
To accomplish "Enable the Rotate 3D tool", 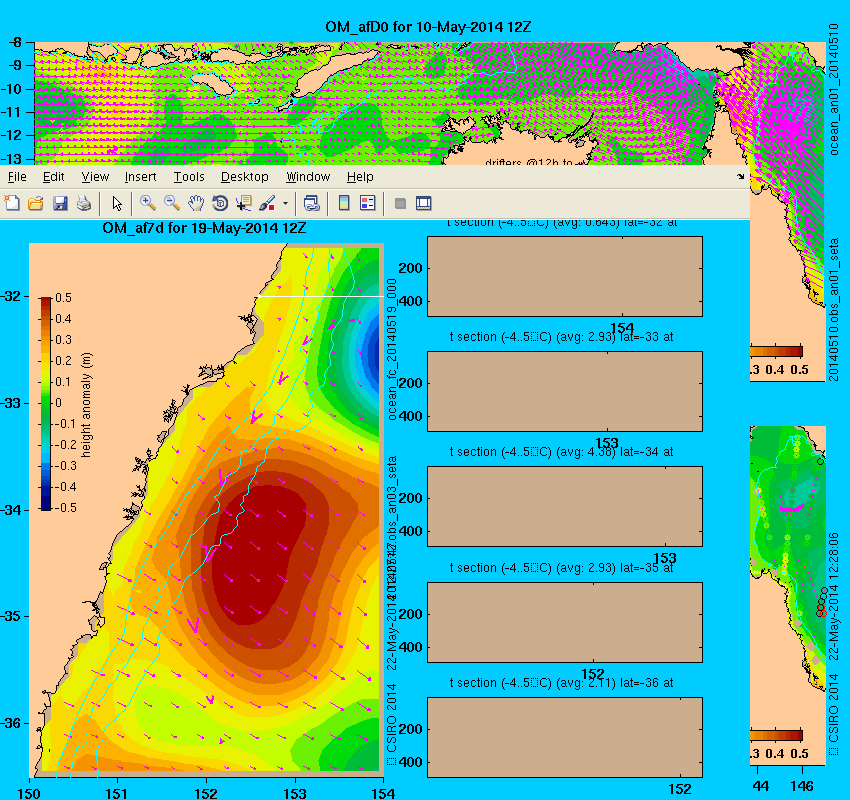I will (220, 203).
